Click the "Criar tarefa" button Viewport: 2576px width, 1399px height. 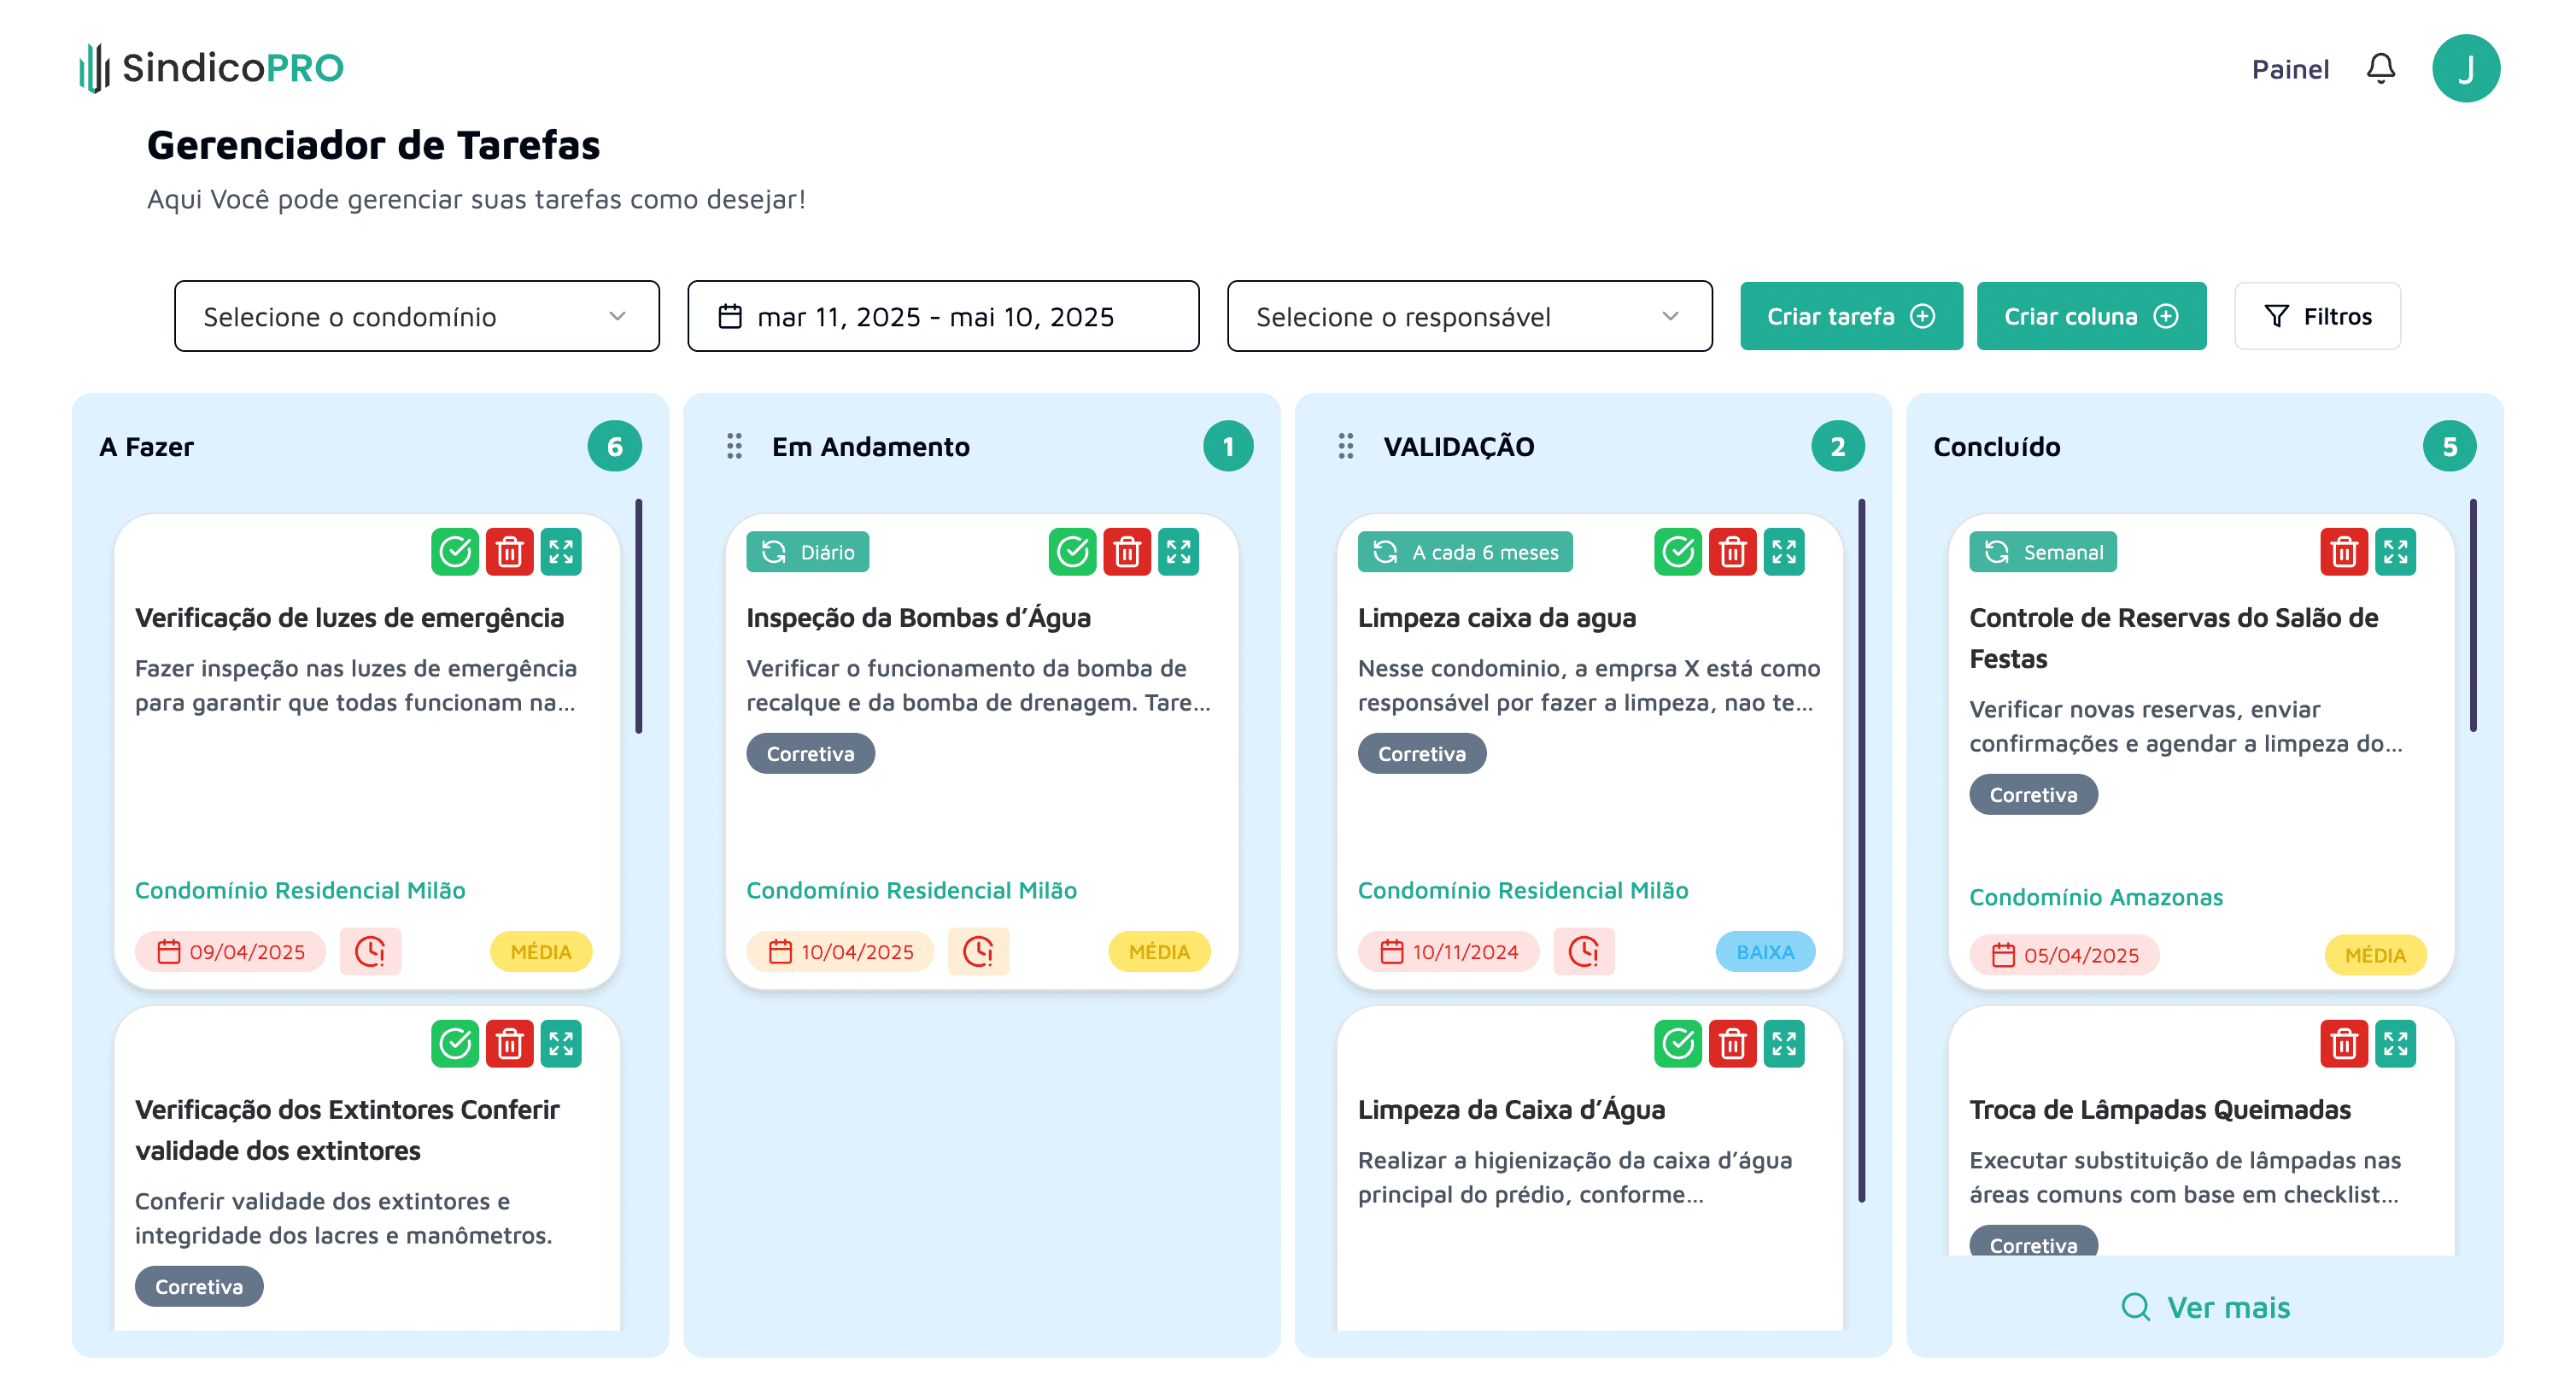(1851, 316)
